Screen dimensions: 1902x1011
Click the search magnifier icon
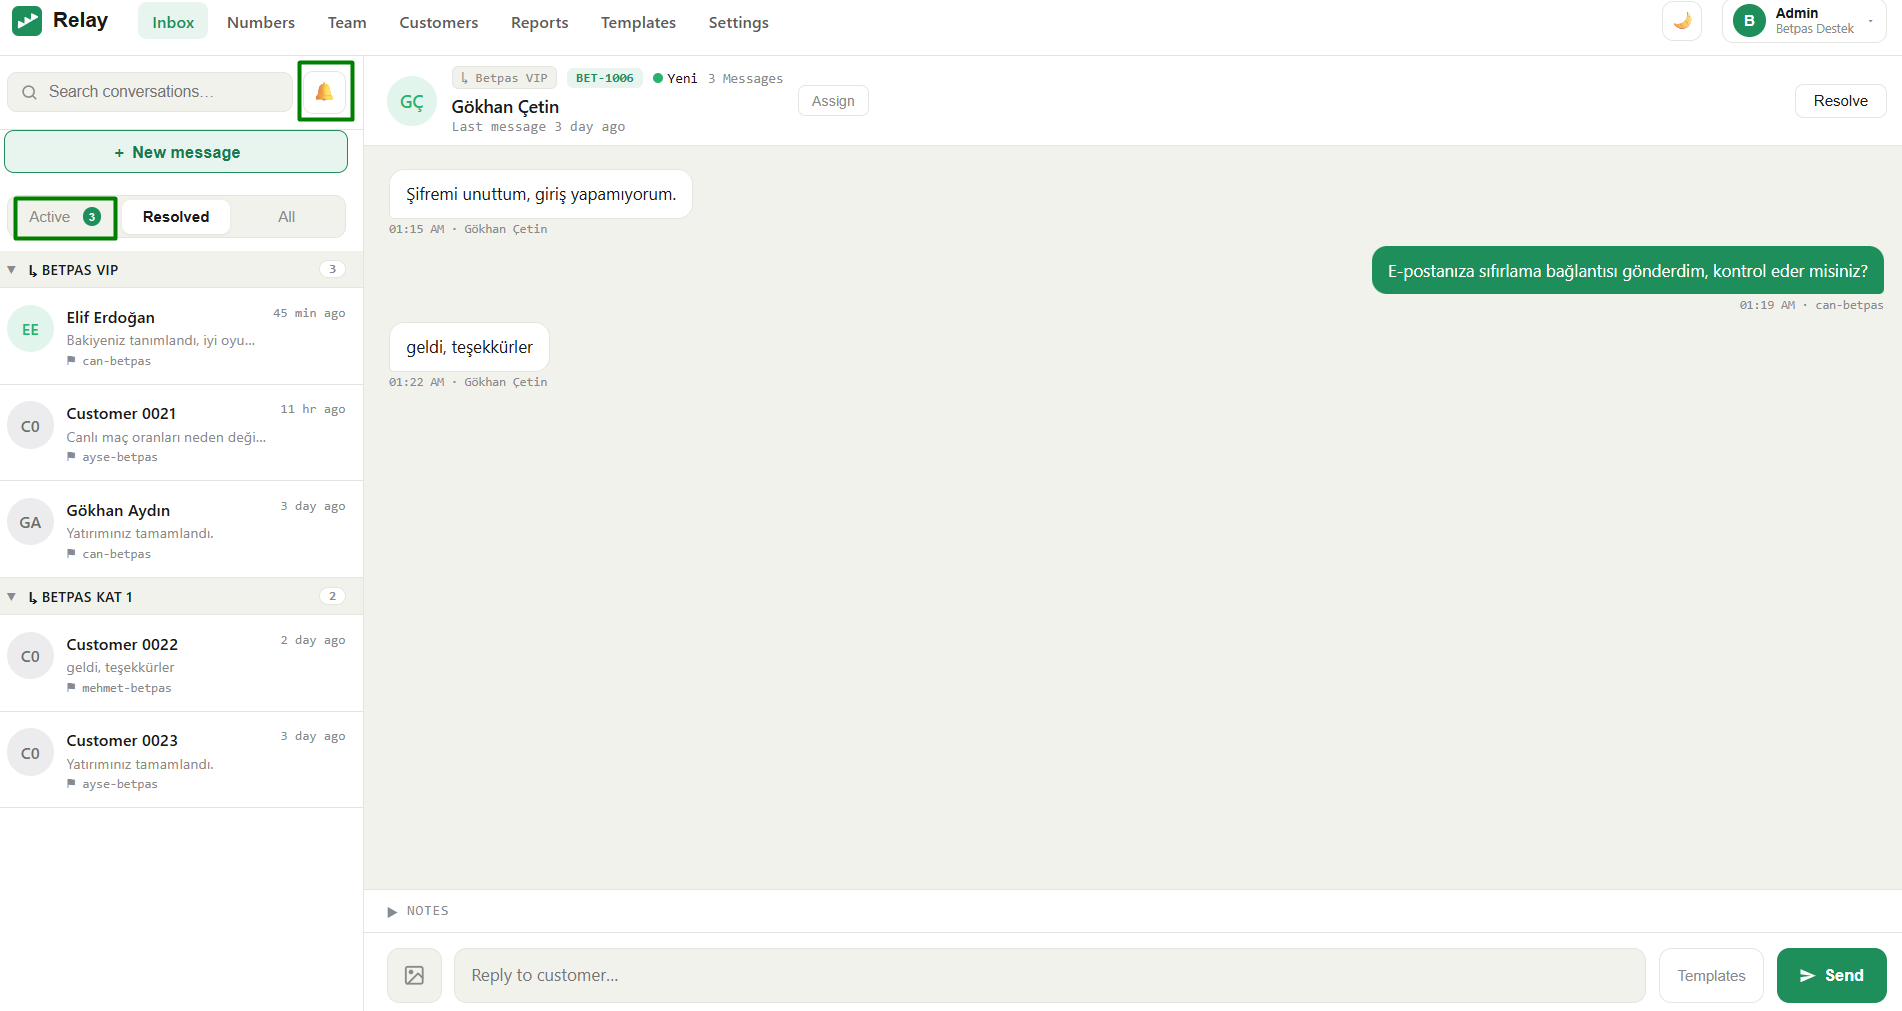[x=29, y=92]
